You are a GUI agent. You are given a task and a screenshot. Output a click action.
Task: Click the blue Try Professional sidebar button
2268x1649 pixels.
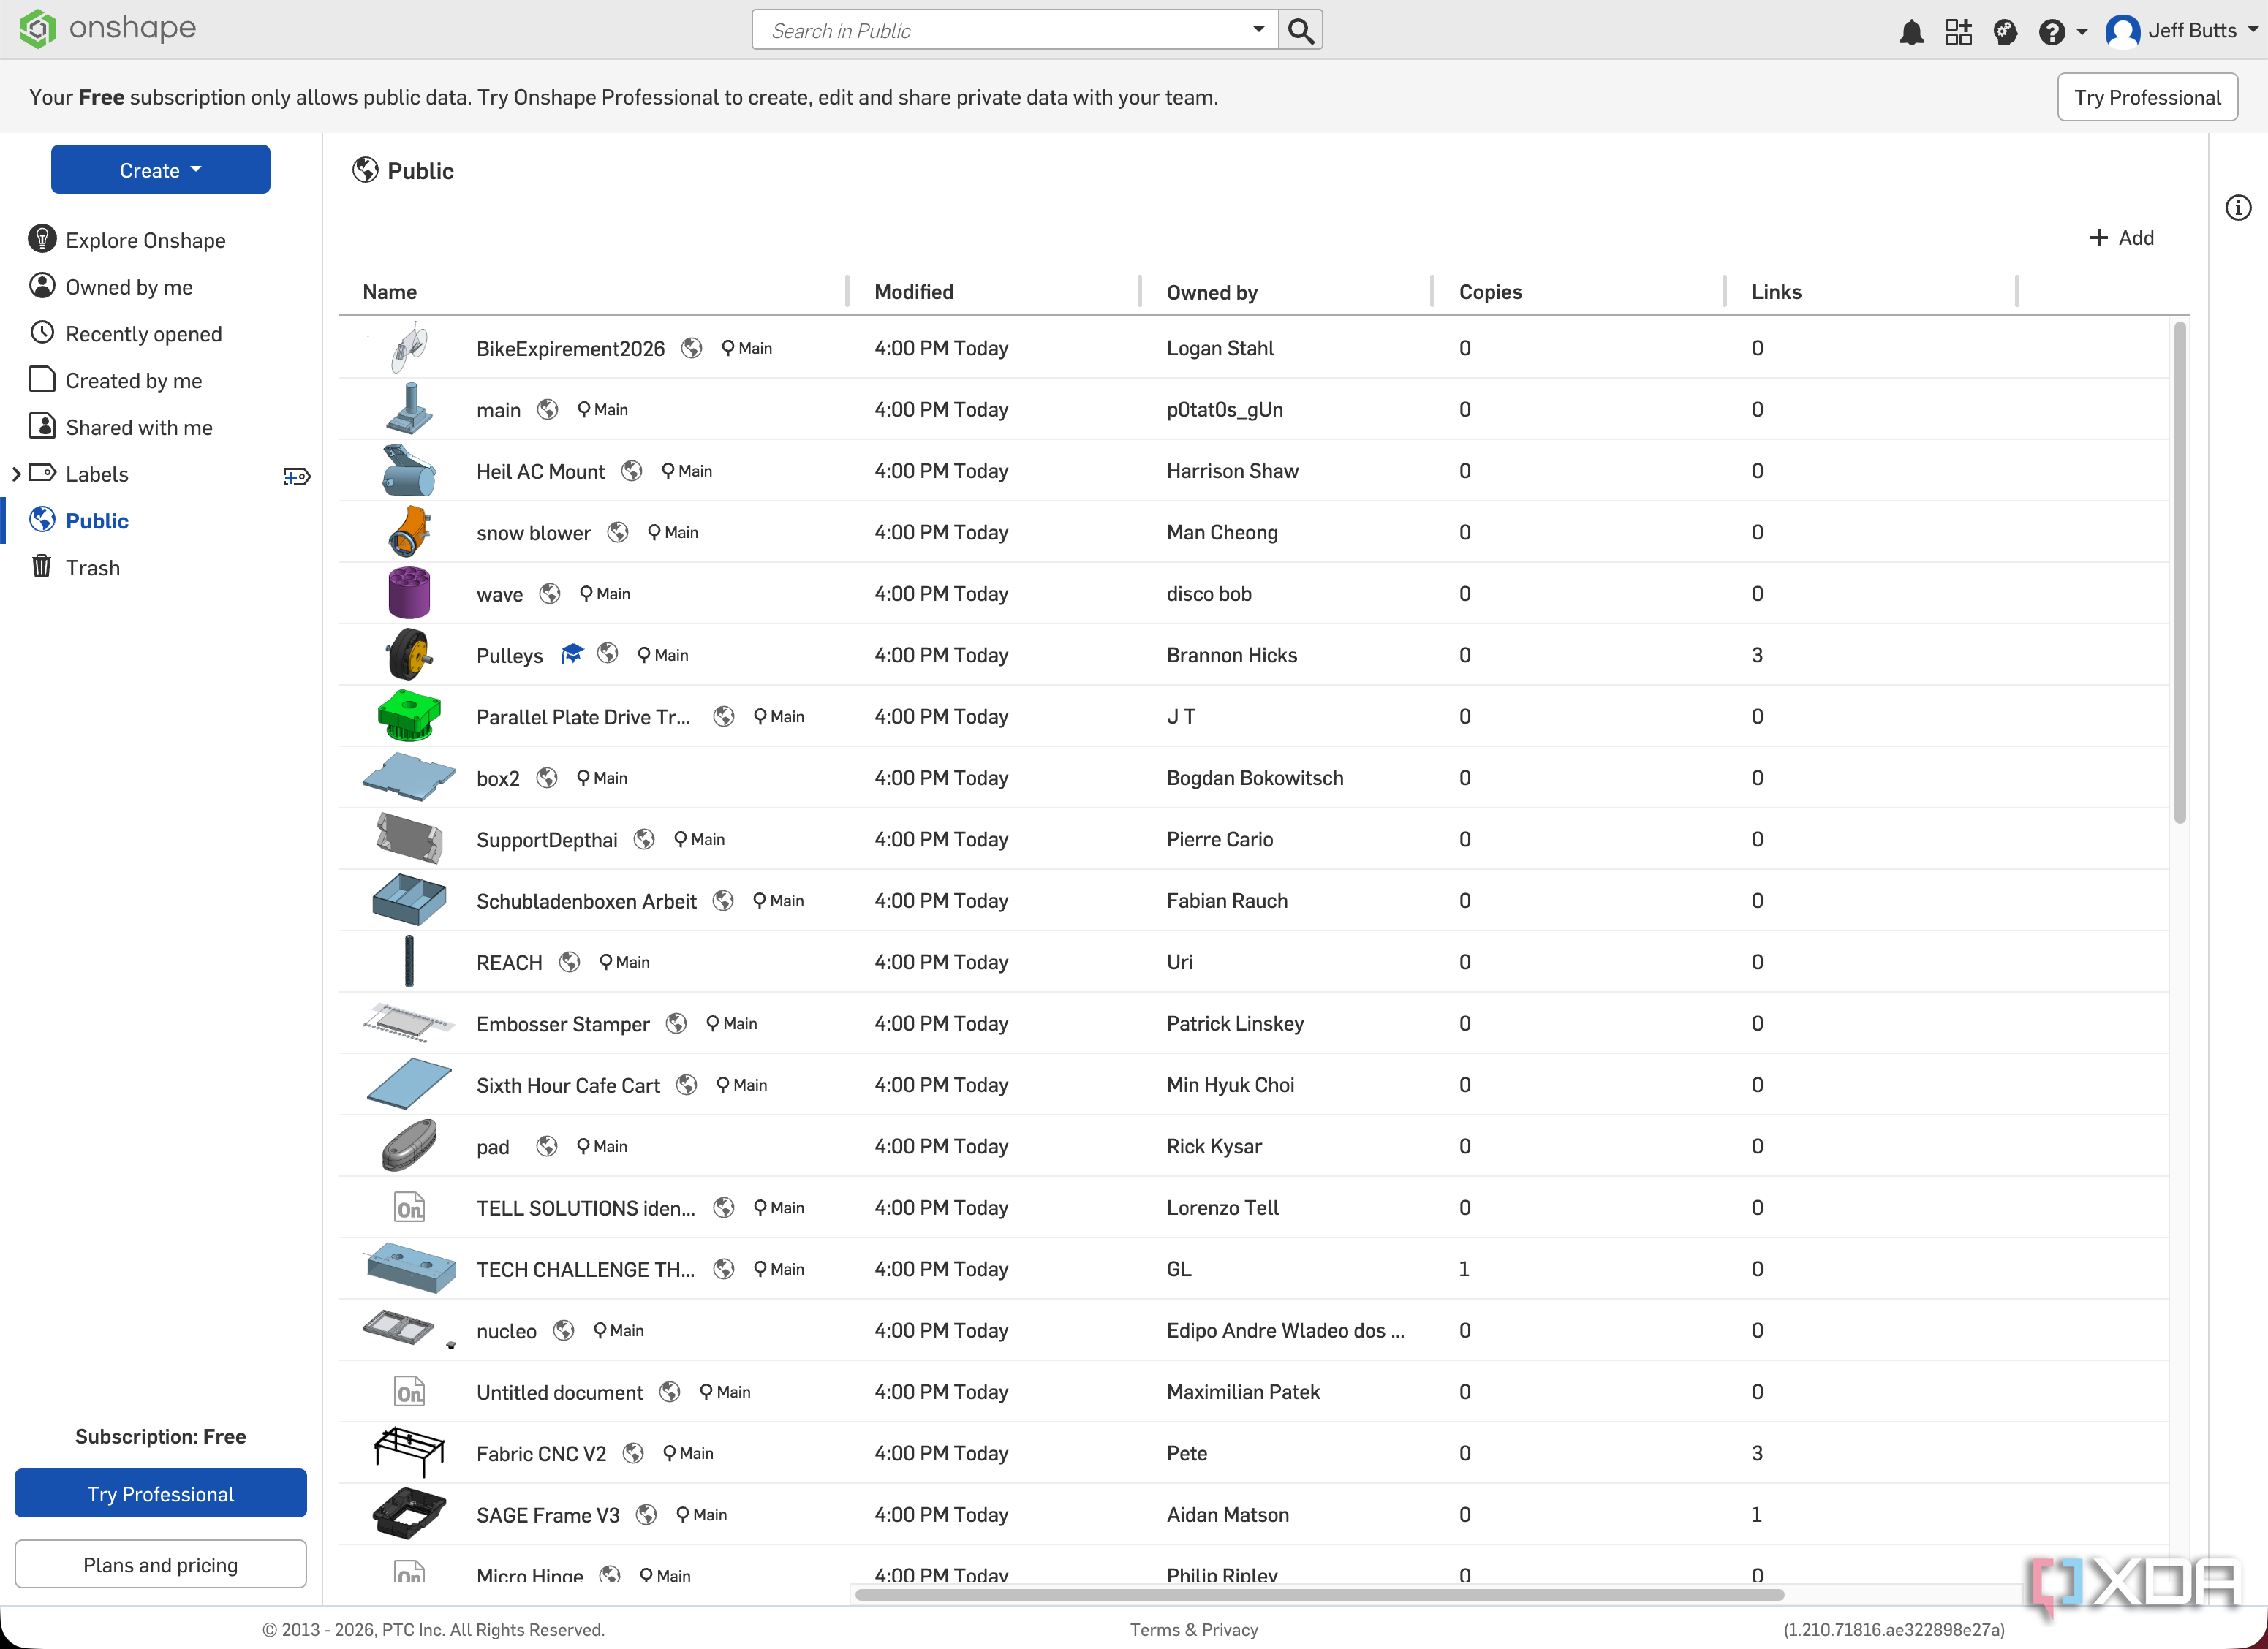coord(160,1493)
